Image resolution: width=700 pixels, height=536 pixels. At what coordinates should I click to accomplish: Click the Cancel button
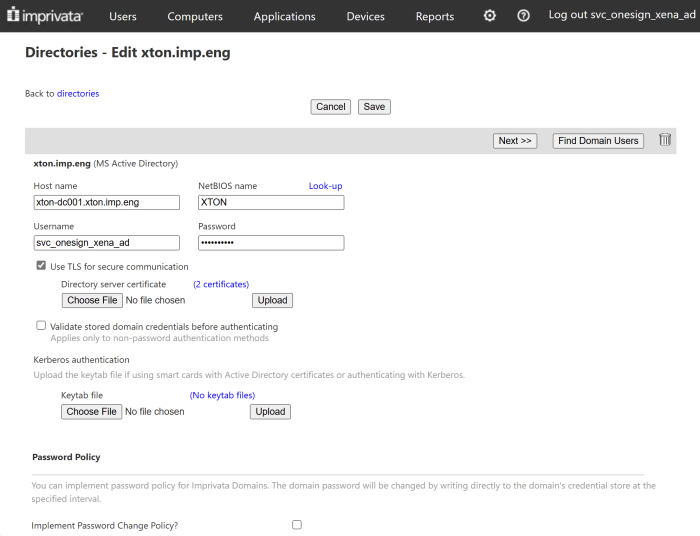pos(331,107)
